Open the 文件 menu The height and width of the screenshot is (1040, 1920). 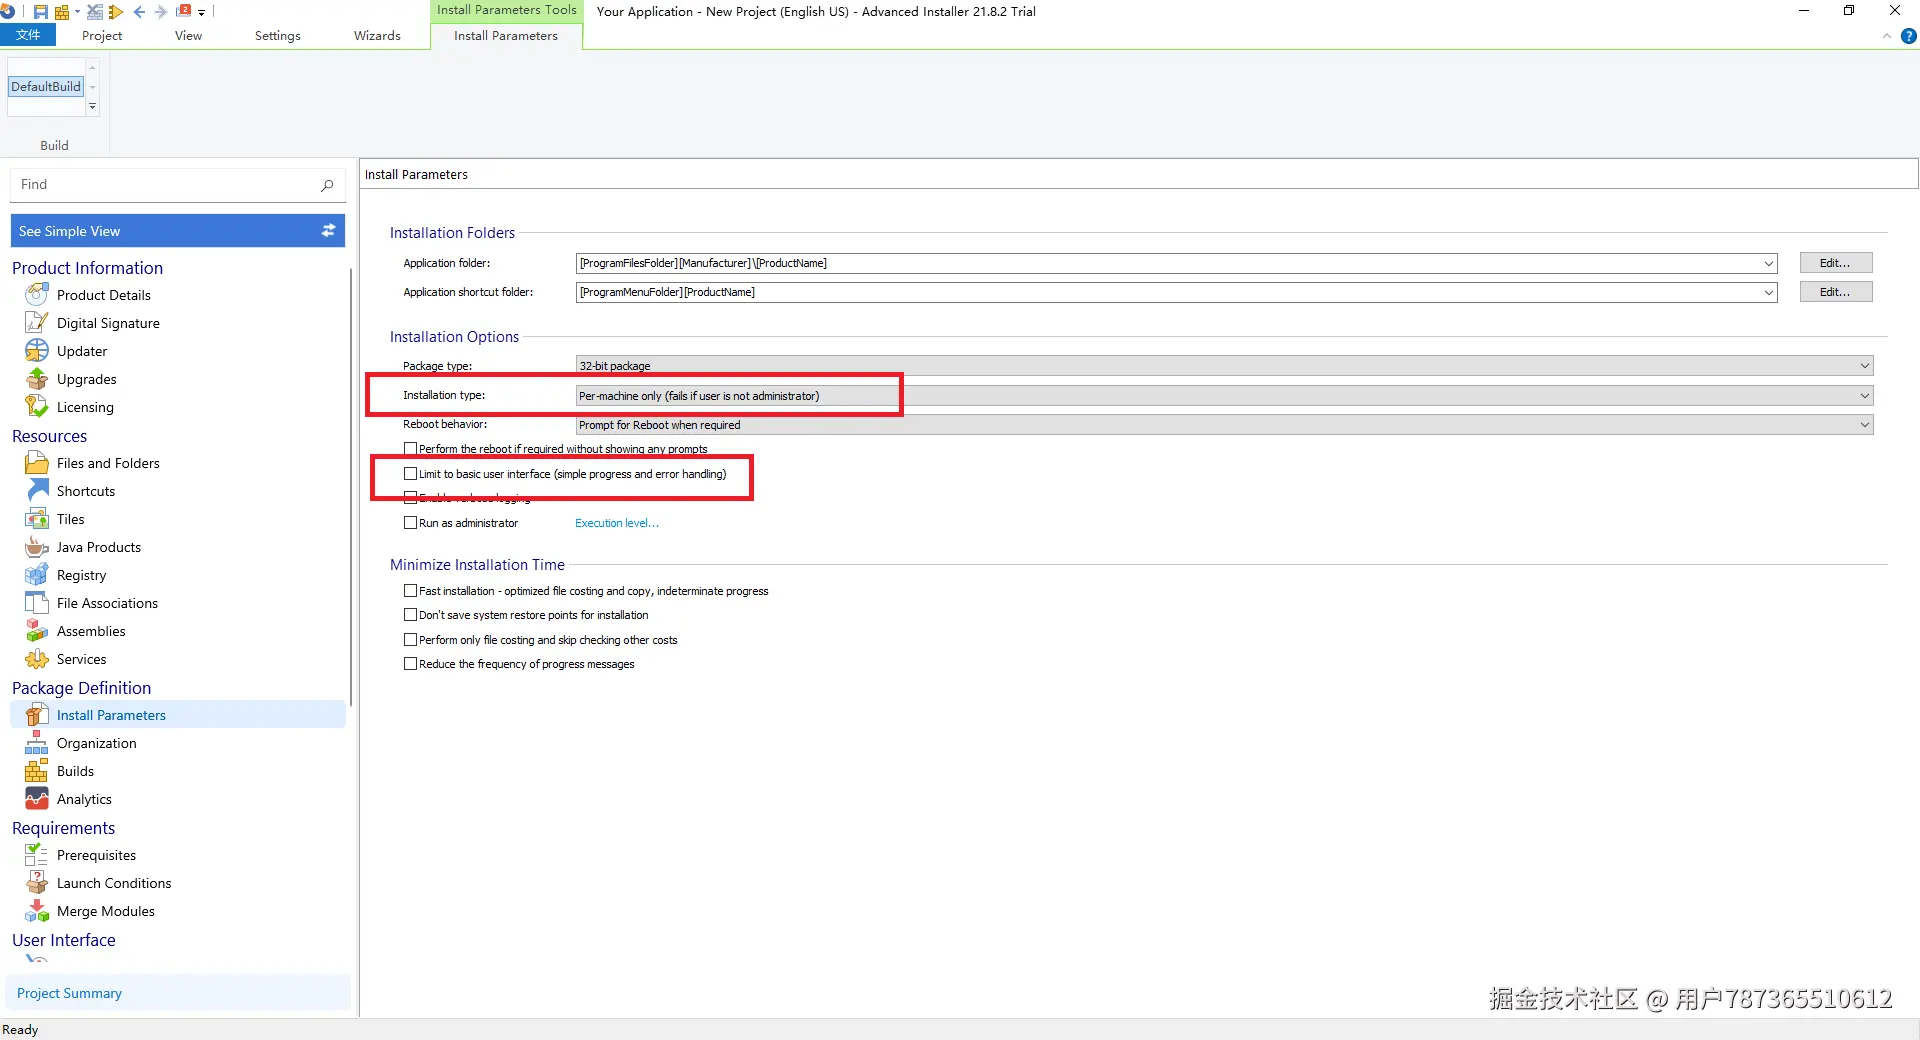(x=28, y=36)
